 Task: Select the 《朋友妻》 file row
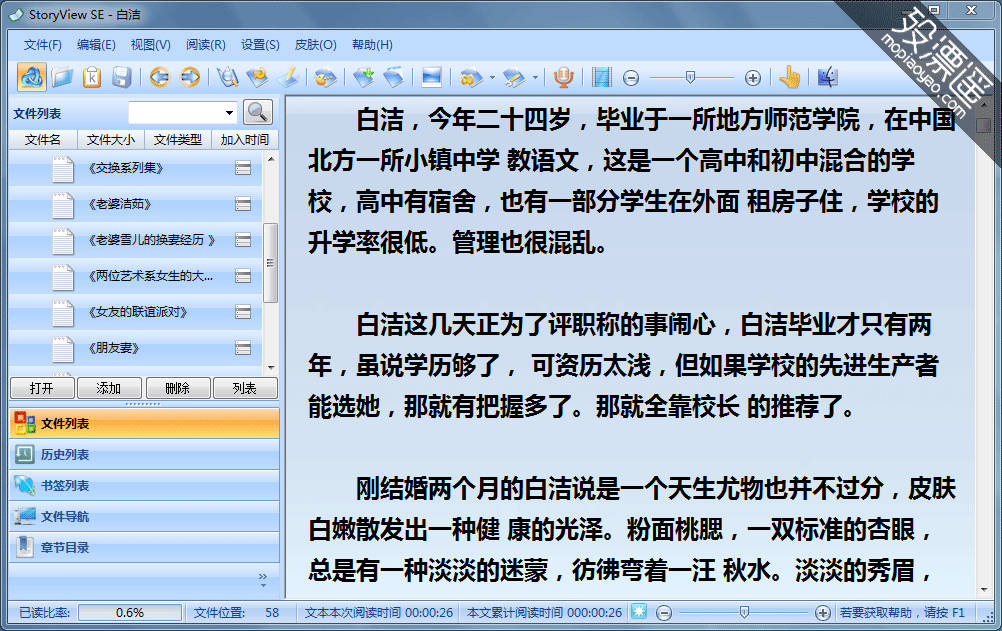tap(135, 348)
